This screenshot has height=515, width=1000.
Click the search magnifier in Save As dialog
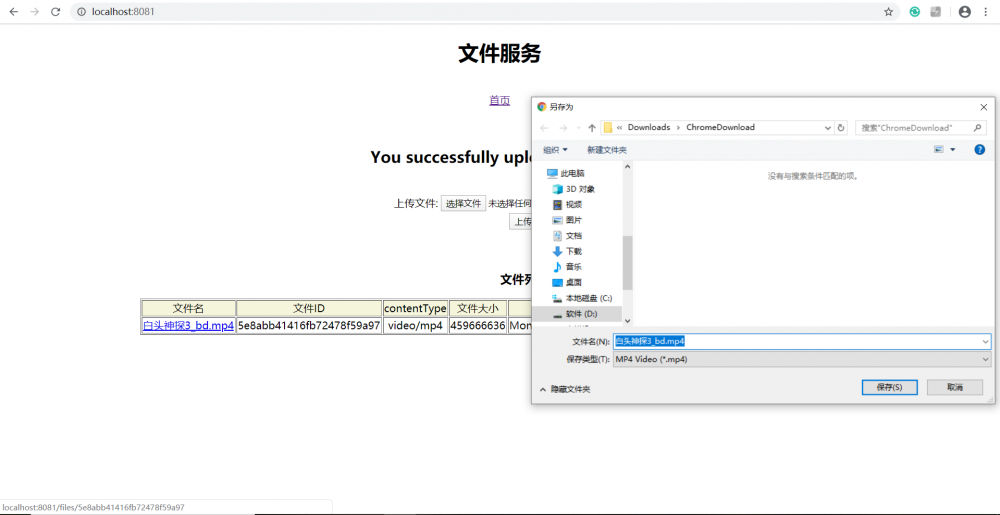(x=978, y=127)
